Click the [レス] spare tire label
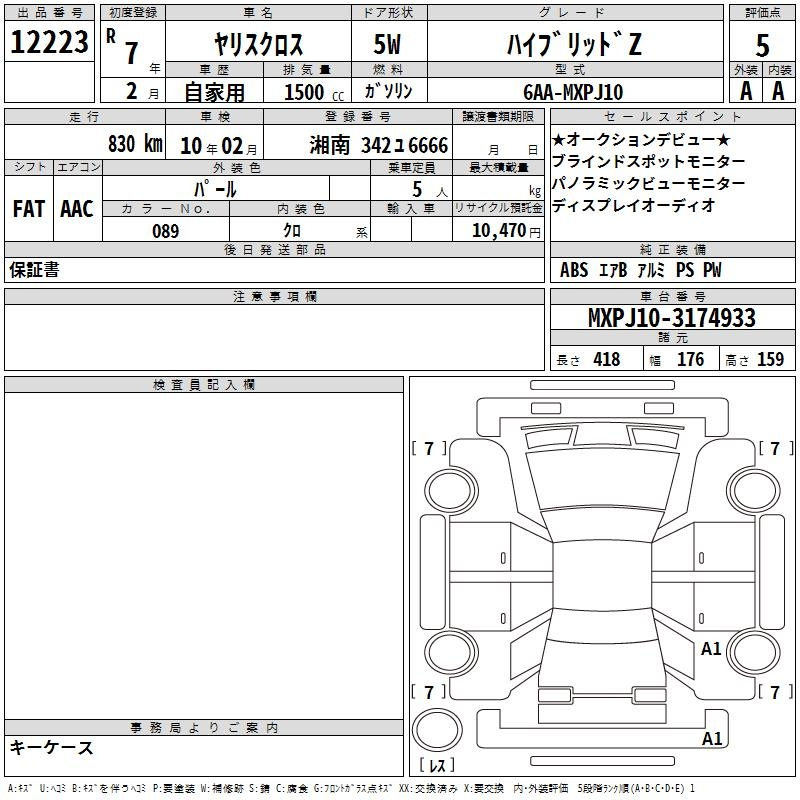This screenshot has height=800, width=800. pyautogui.click(x=437, y=765)
